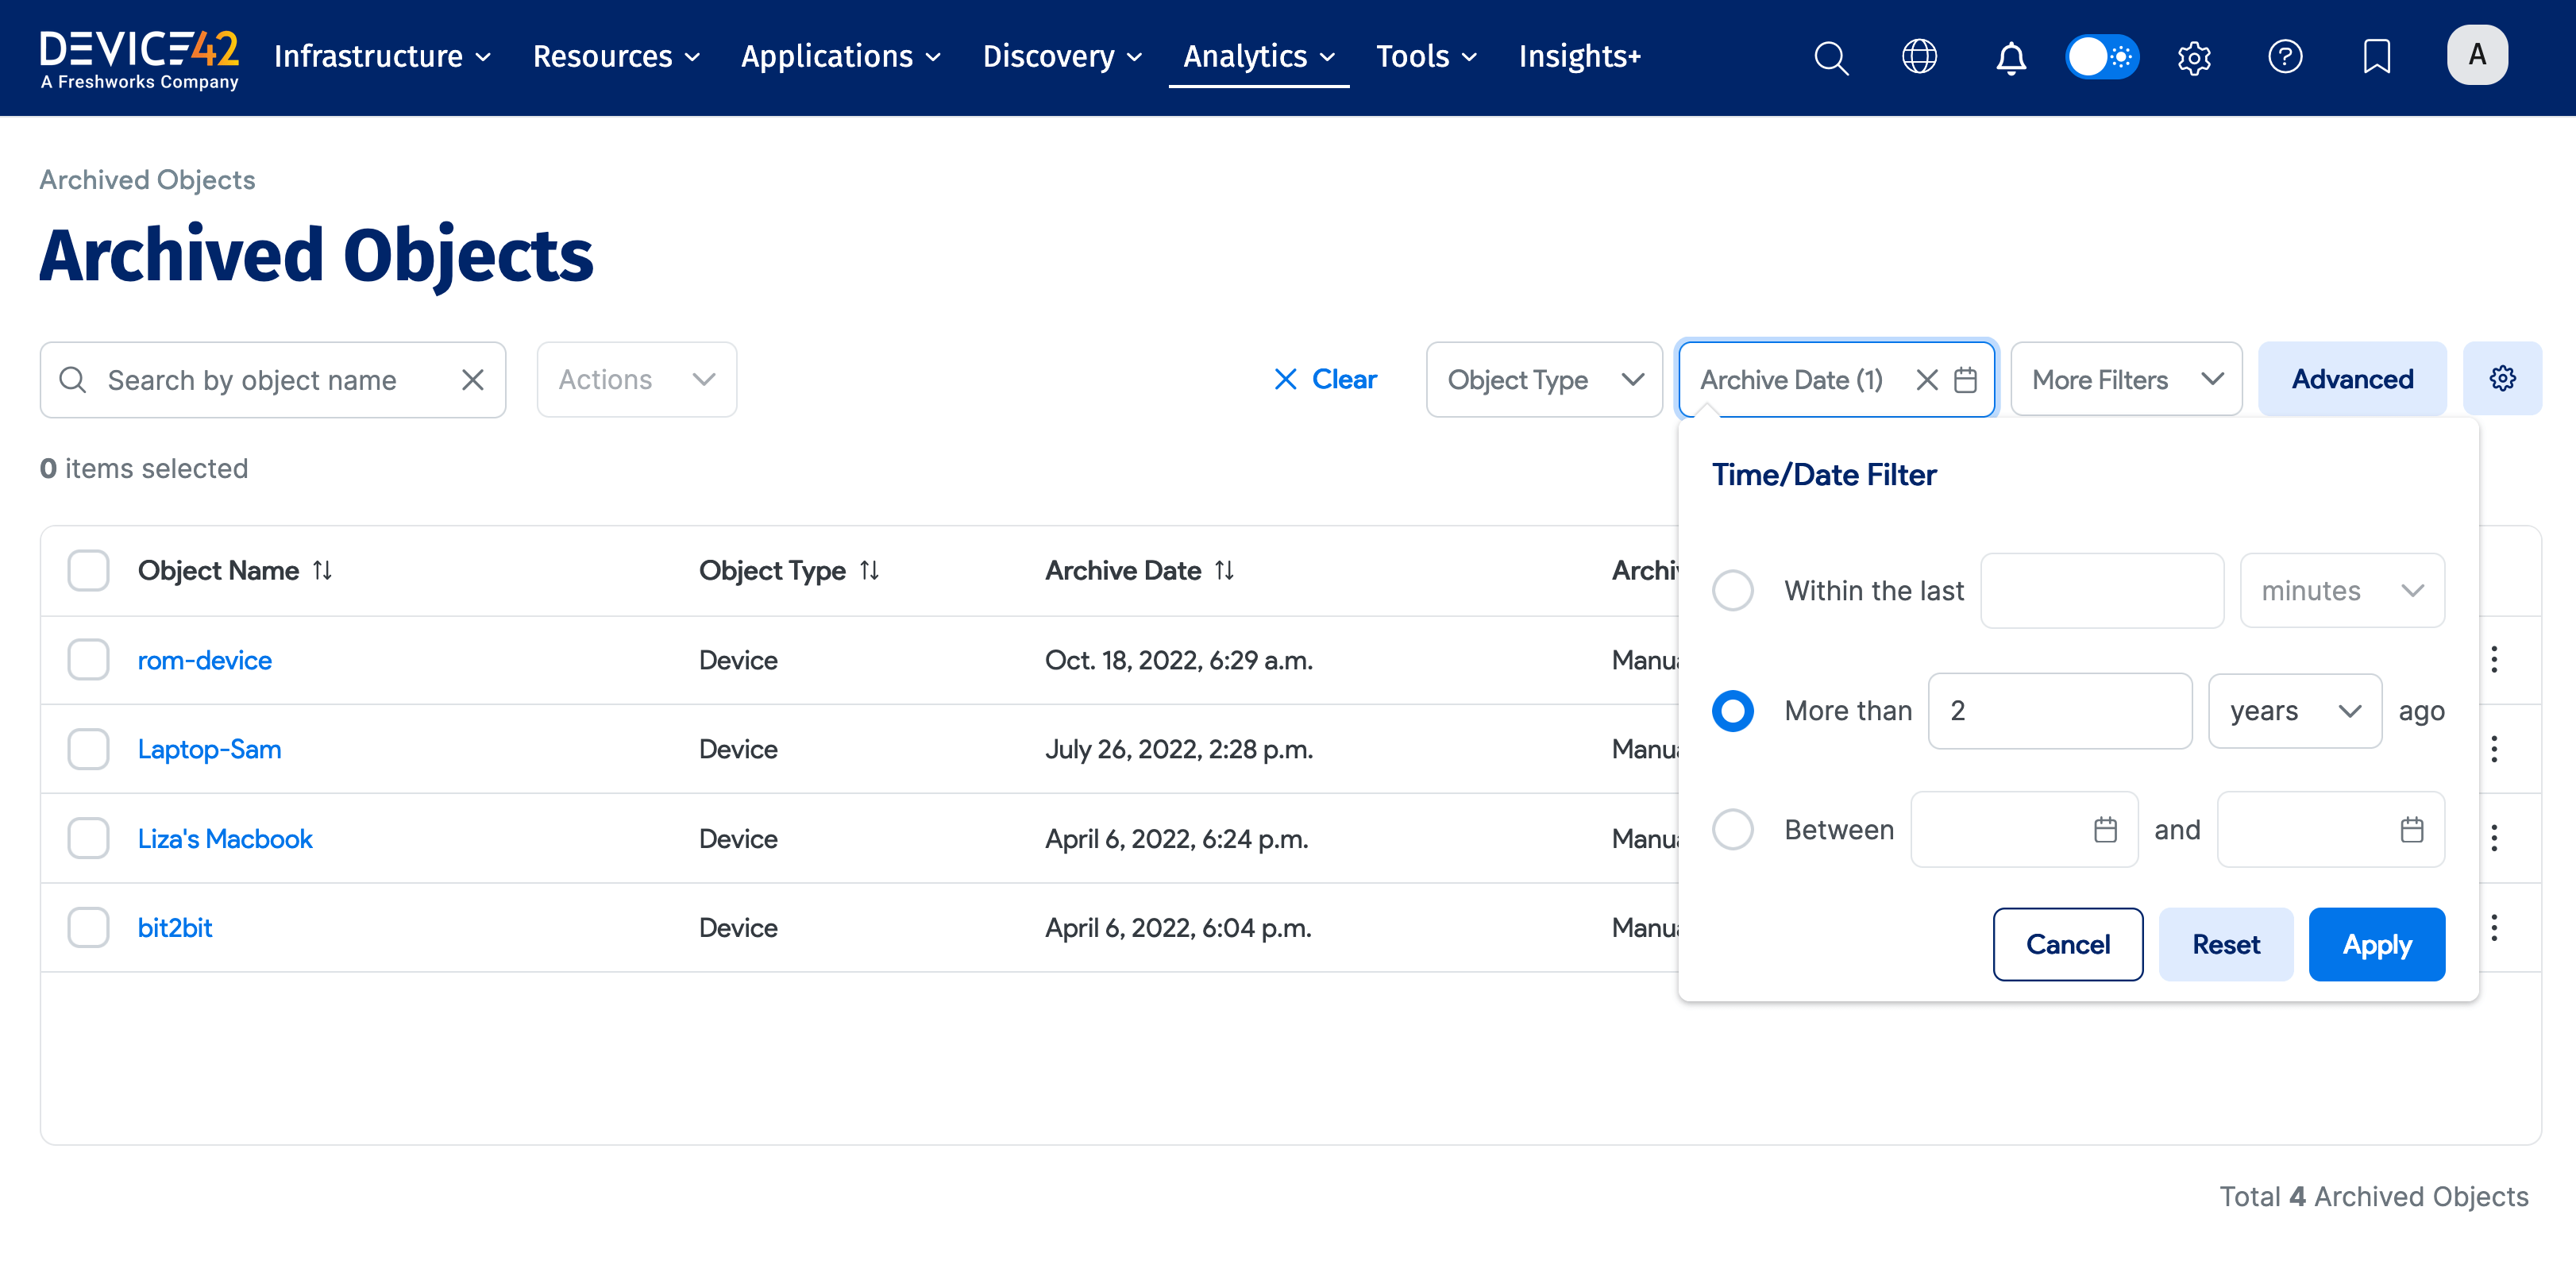Toggle the light/dark theme switch
2576x1280 pixels.
click(2102, 57)
